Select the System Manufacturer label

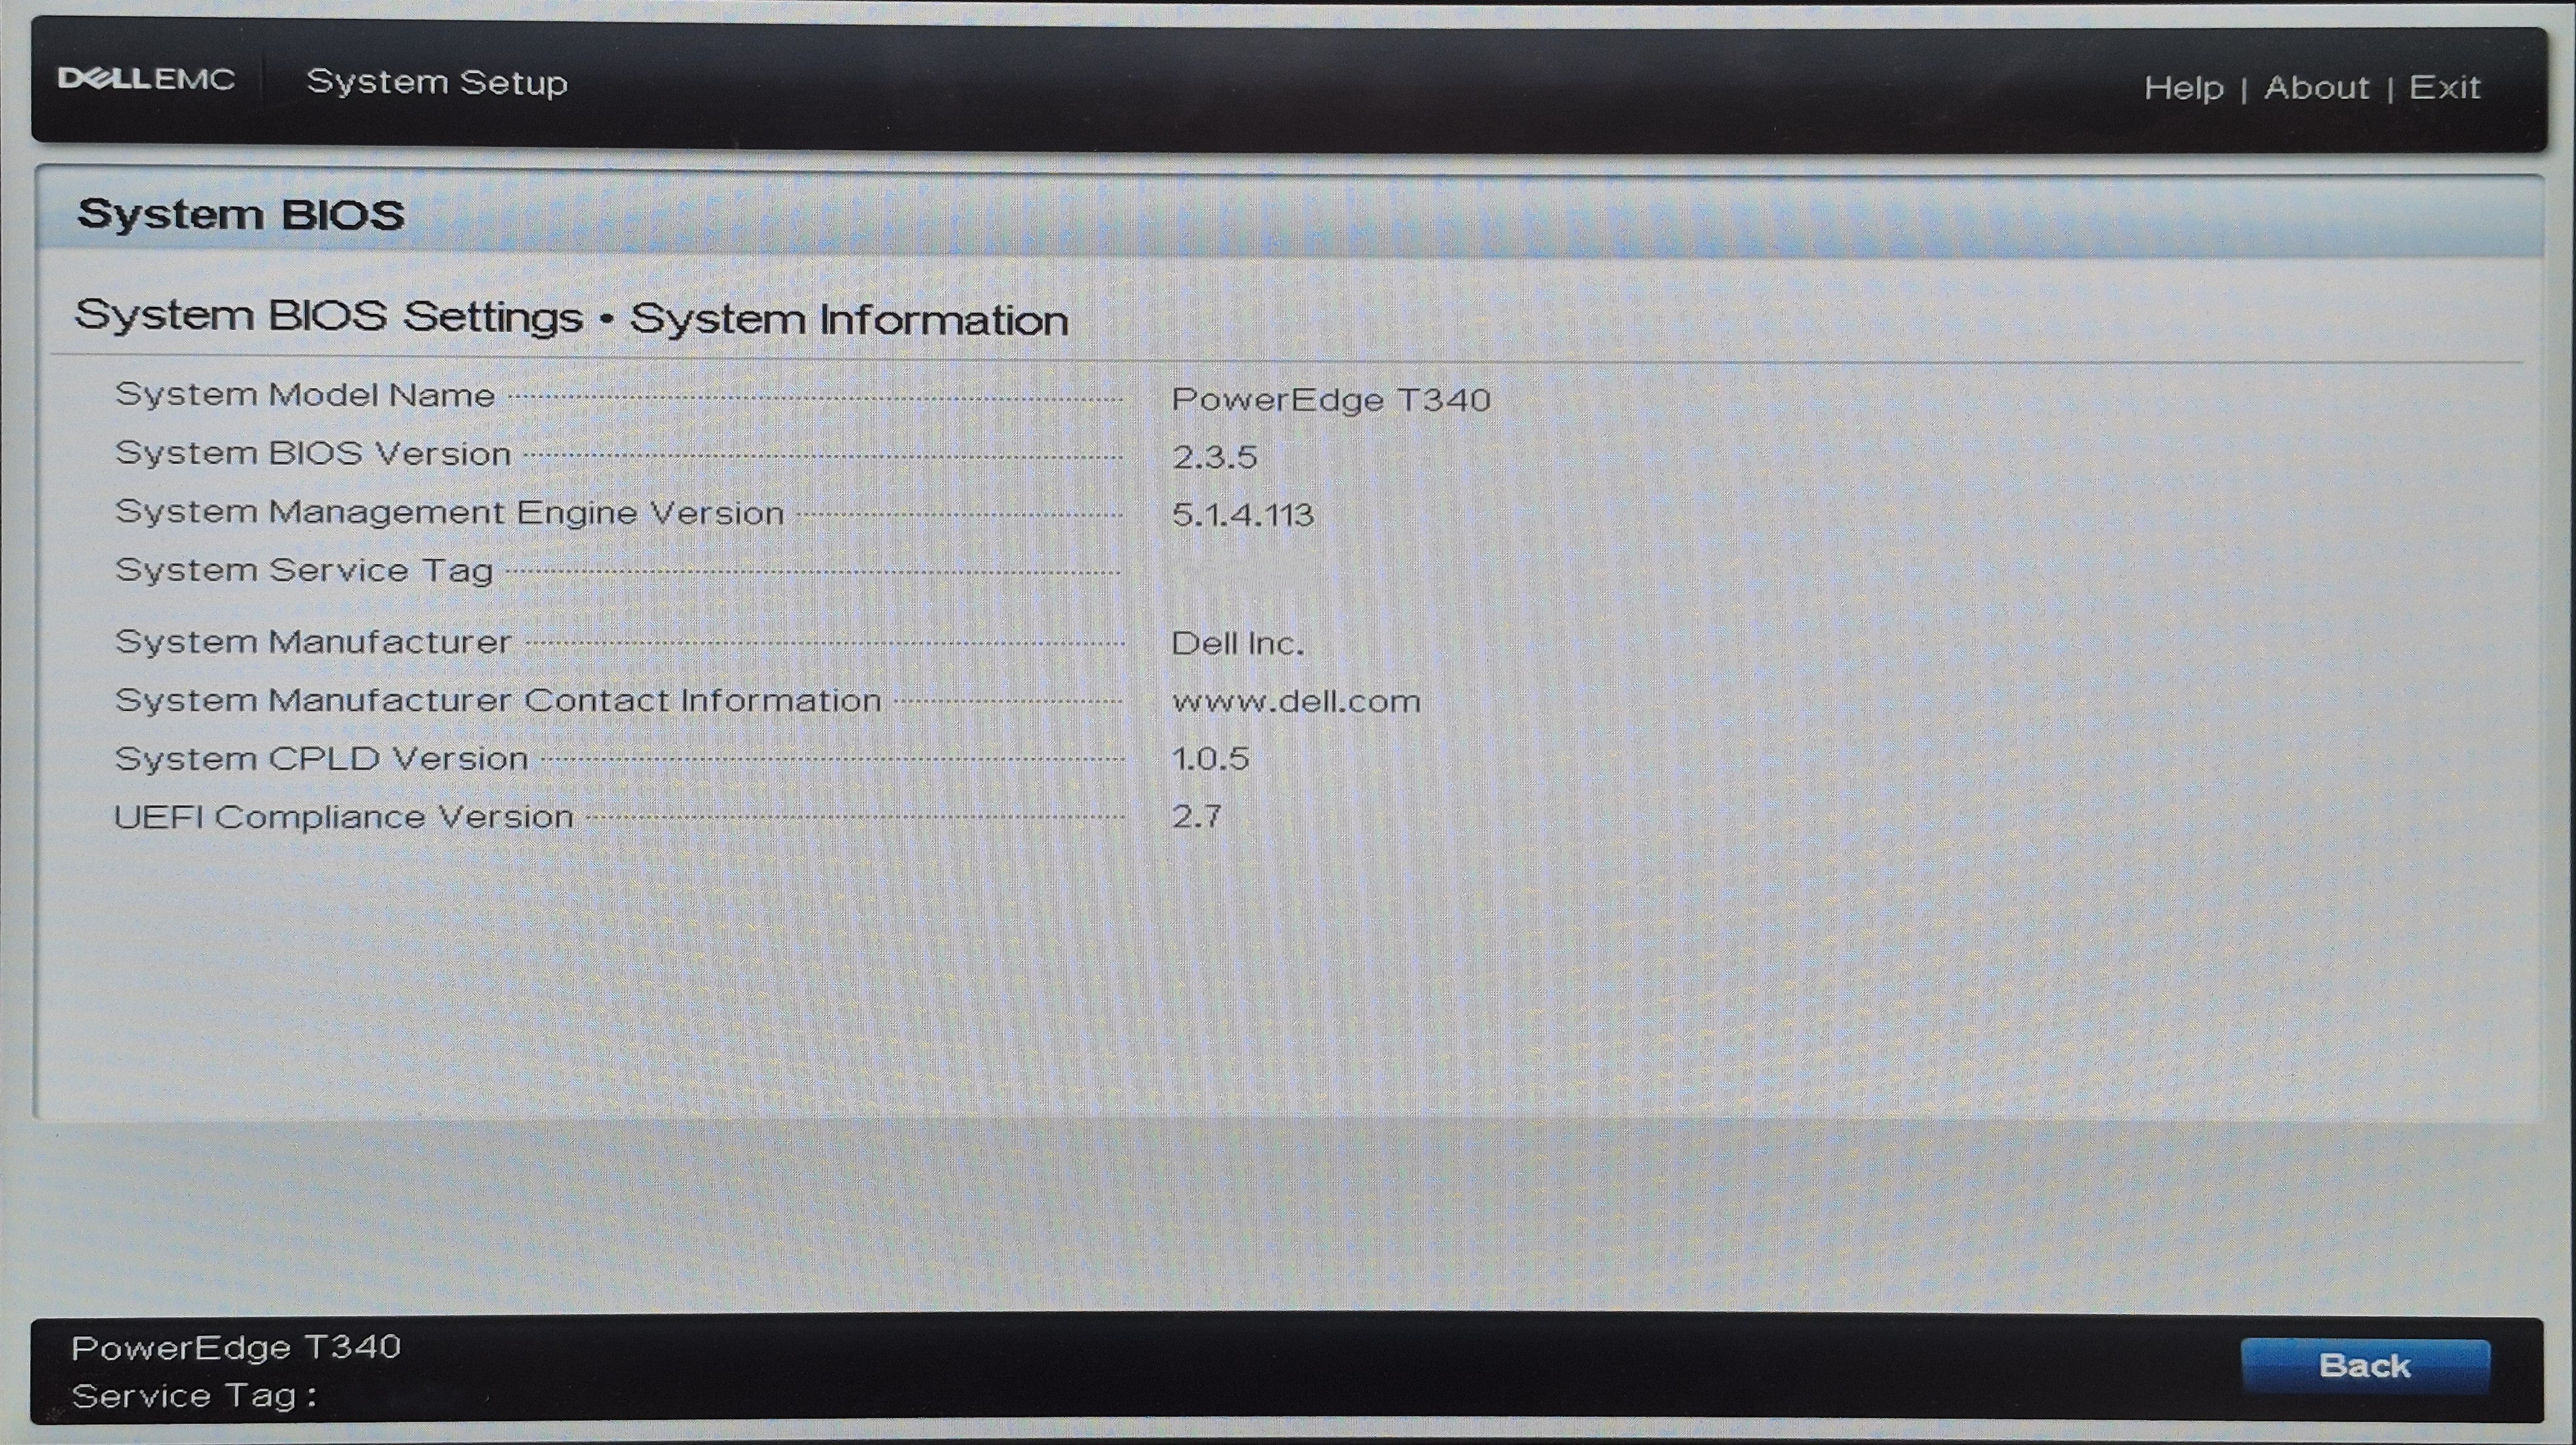(x=313, y=642)
